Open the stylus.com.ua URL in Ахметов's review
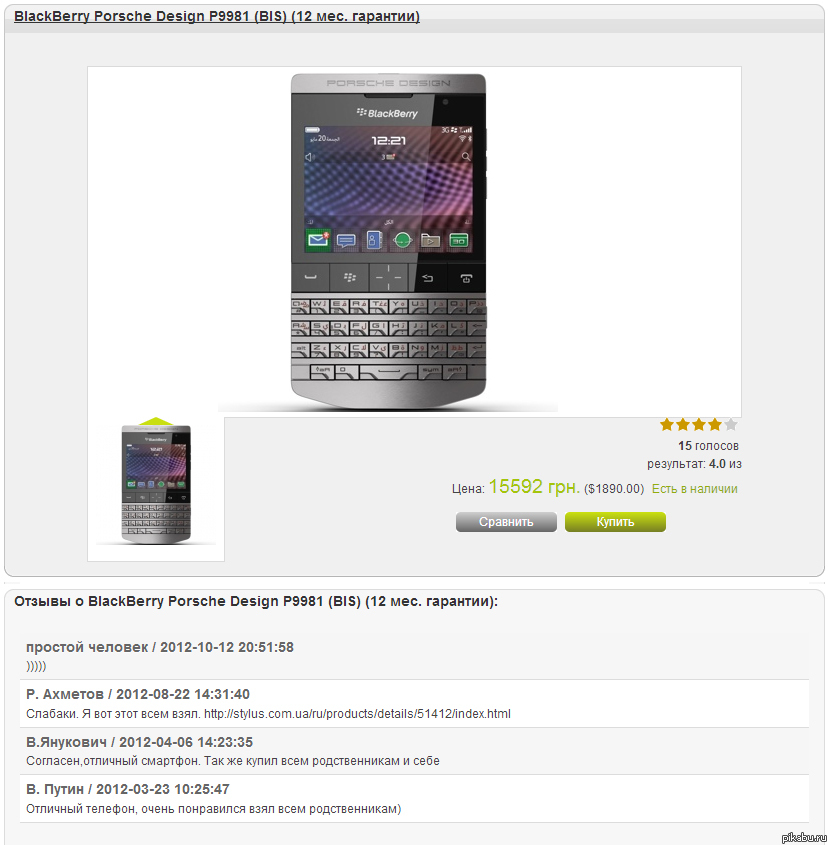 coord(357,714)
